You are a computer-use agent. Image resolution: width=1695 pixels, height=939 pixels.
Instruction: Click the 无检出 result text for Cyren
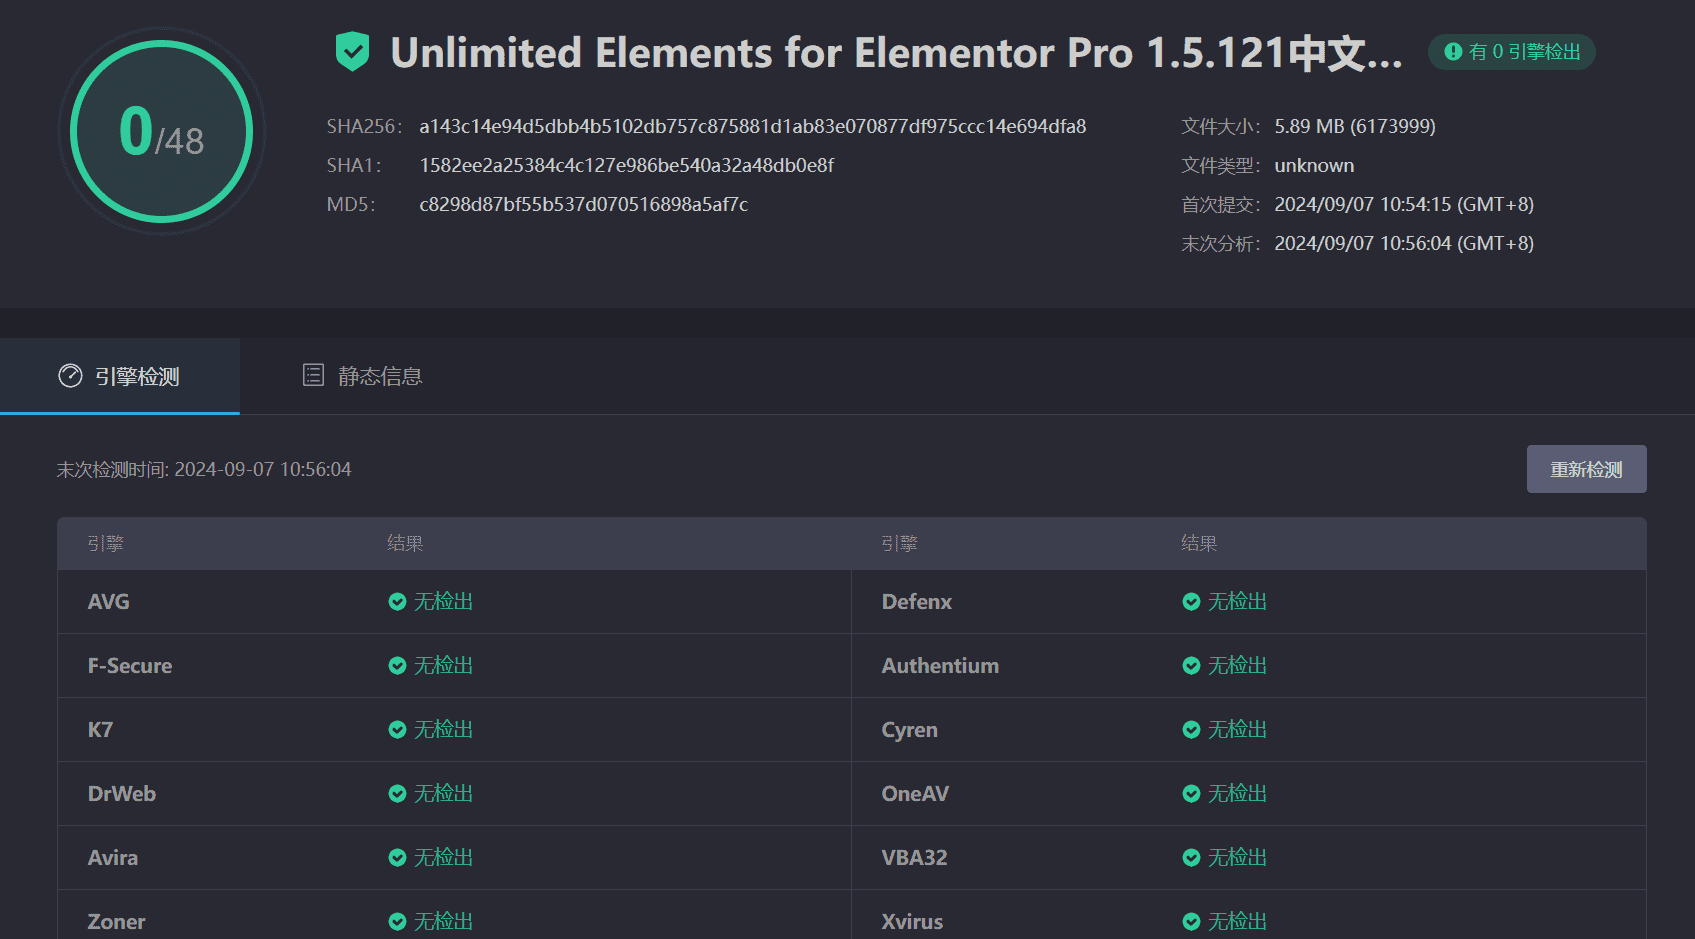tap(1237, 730)
